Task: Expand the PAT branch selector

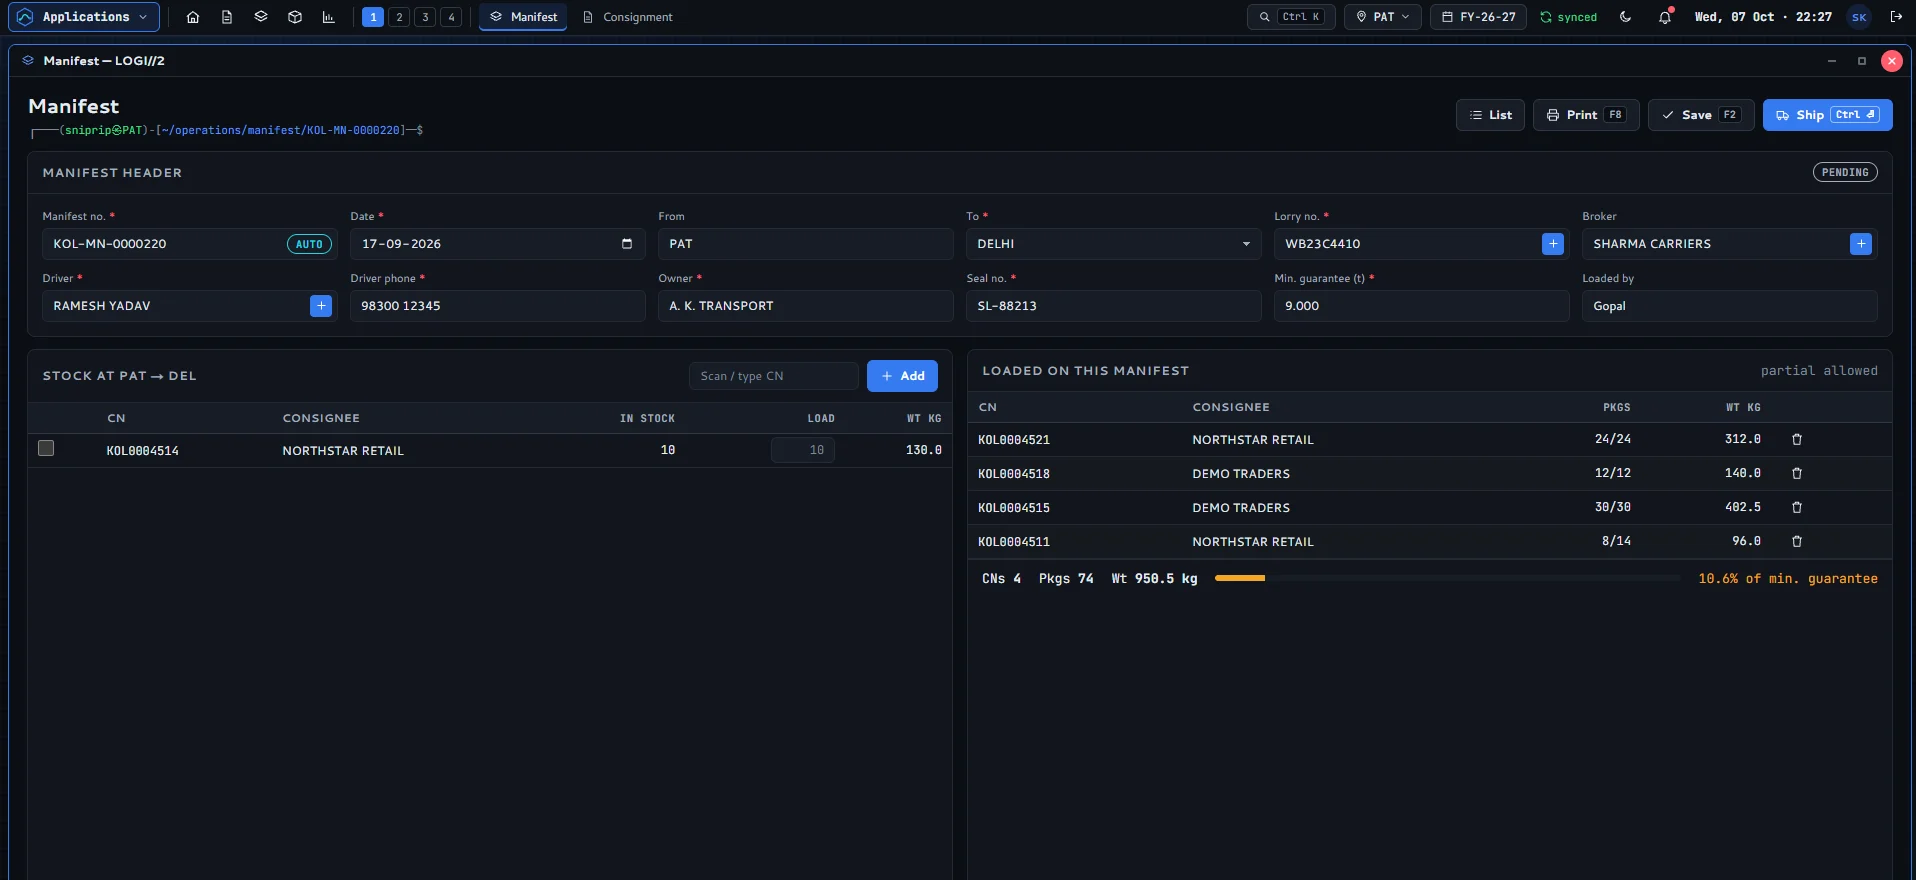Action: 1383,17
